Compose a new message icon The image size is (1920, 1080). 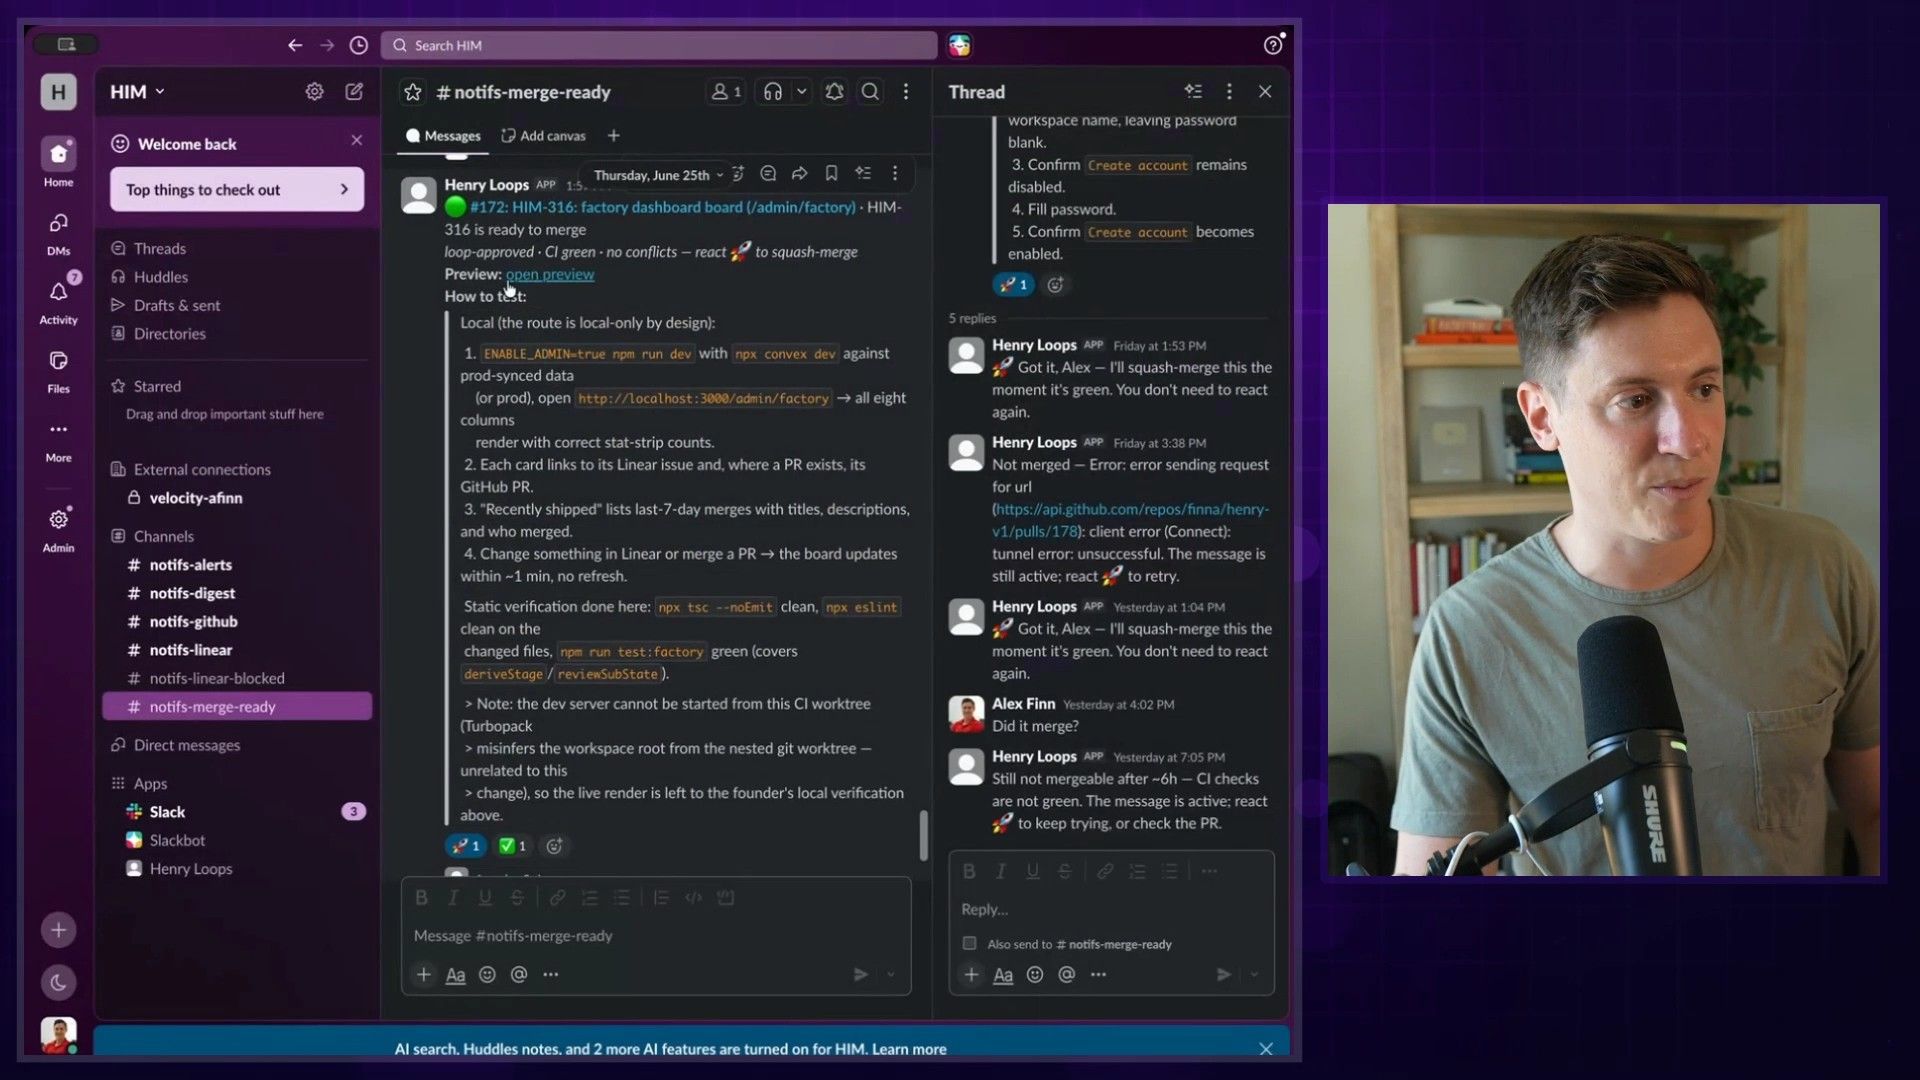pyautogui.click(x=354, y=91)
